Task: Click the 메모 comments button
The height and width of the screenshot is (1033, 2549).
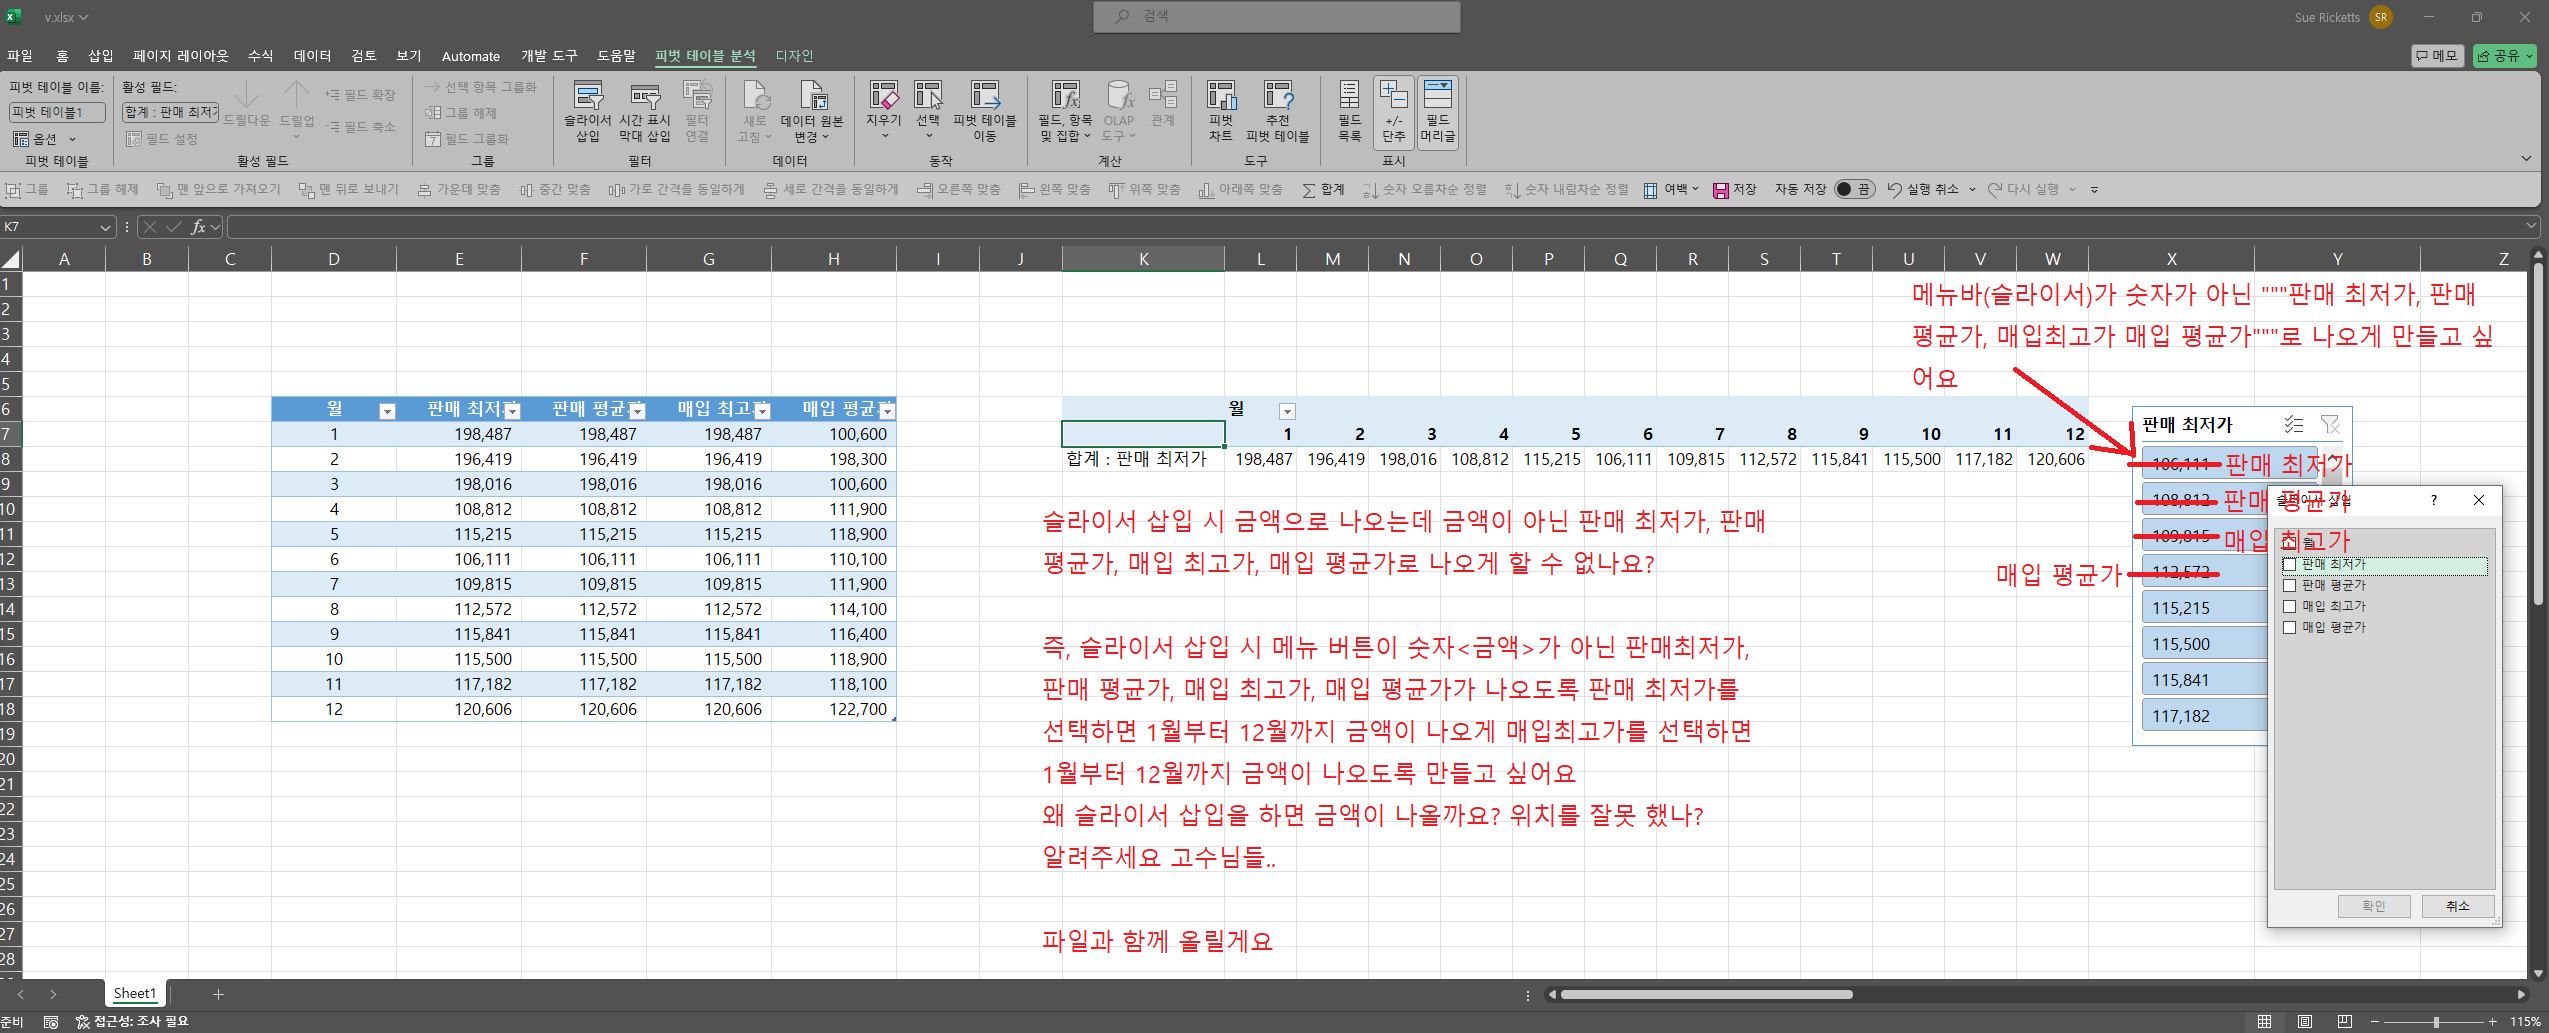Action: (2437, 56)
